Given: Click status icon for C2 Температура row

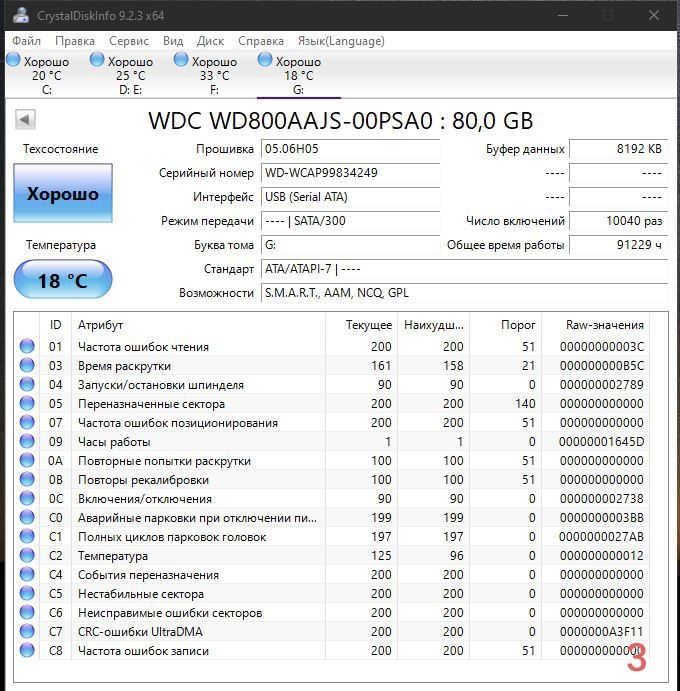Looking at the screenshot, I should click(27, 555).
